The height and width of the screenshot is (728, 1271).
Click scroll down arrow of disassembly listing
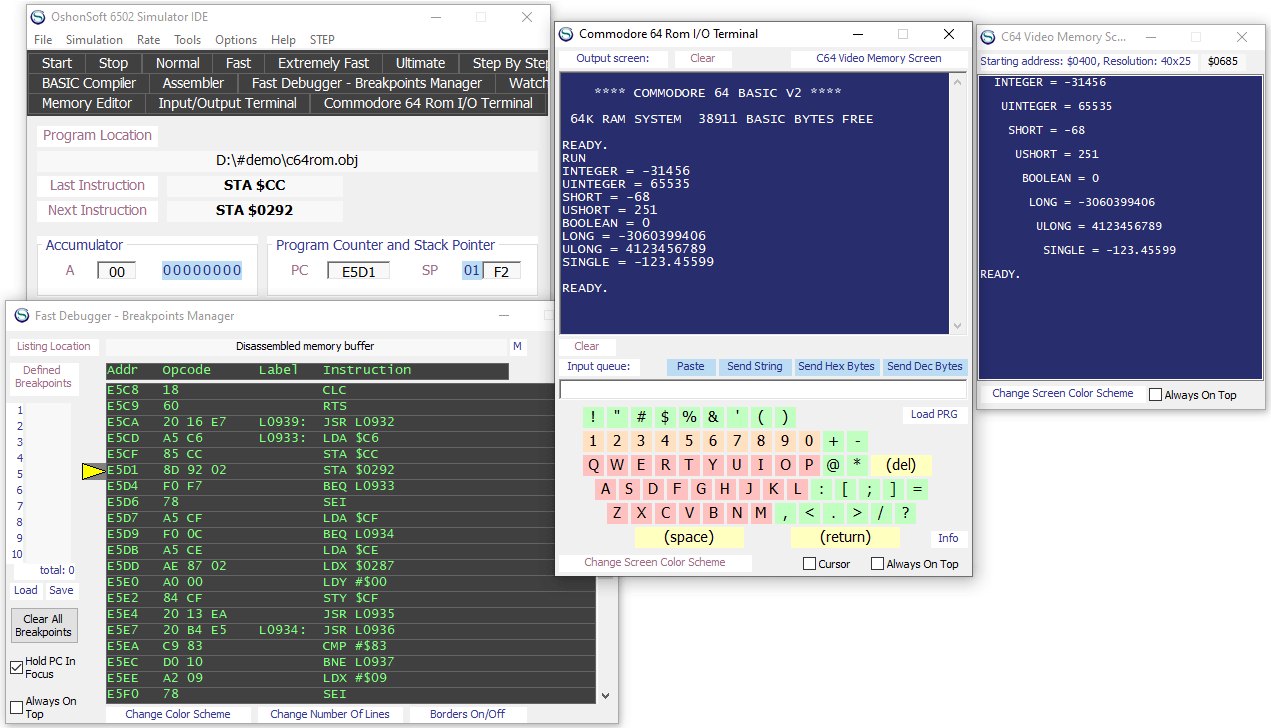pos(604,695)
